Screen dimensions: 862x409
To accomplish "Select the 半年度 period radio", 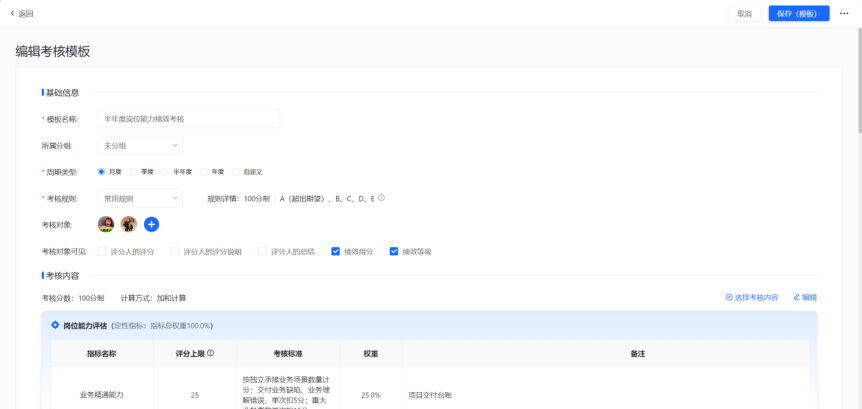I will click(165, 172).
